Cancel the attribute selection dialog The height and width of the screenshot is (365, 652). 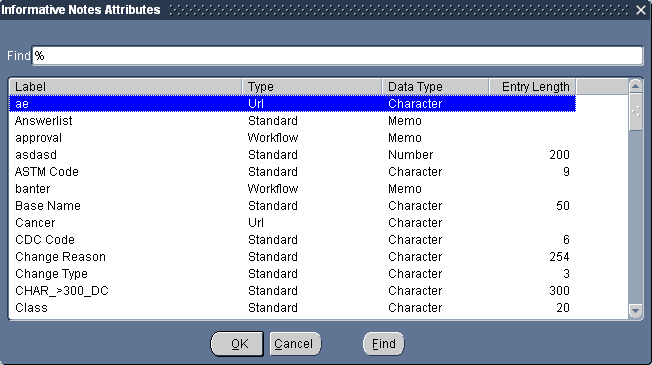pos(295,344)
